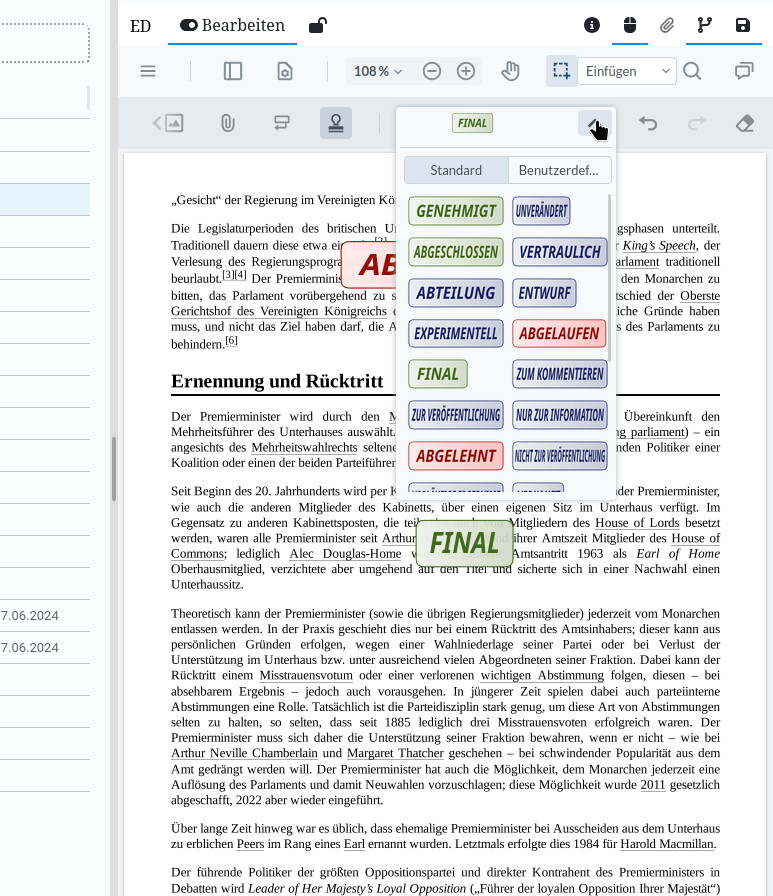Image resolution: width=773 pixels, height=896 pixels.
Task: Open the 108 % zoom level dropdown
Action: [378, 71]
